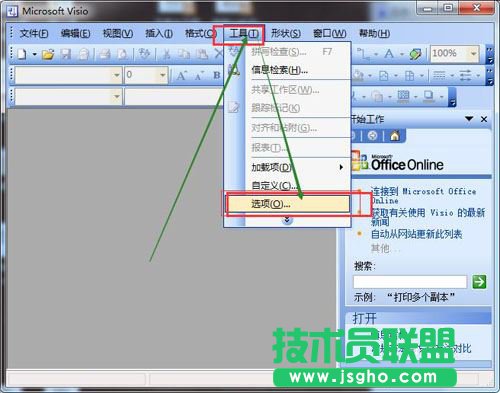Click the Increase Font Size icon

(x=181, y=76)
